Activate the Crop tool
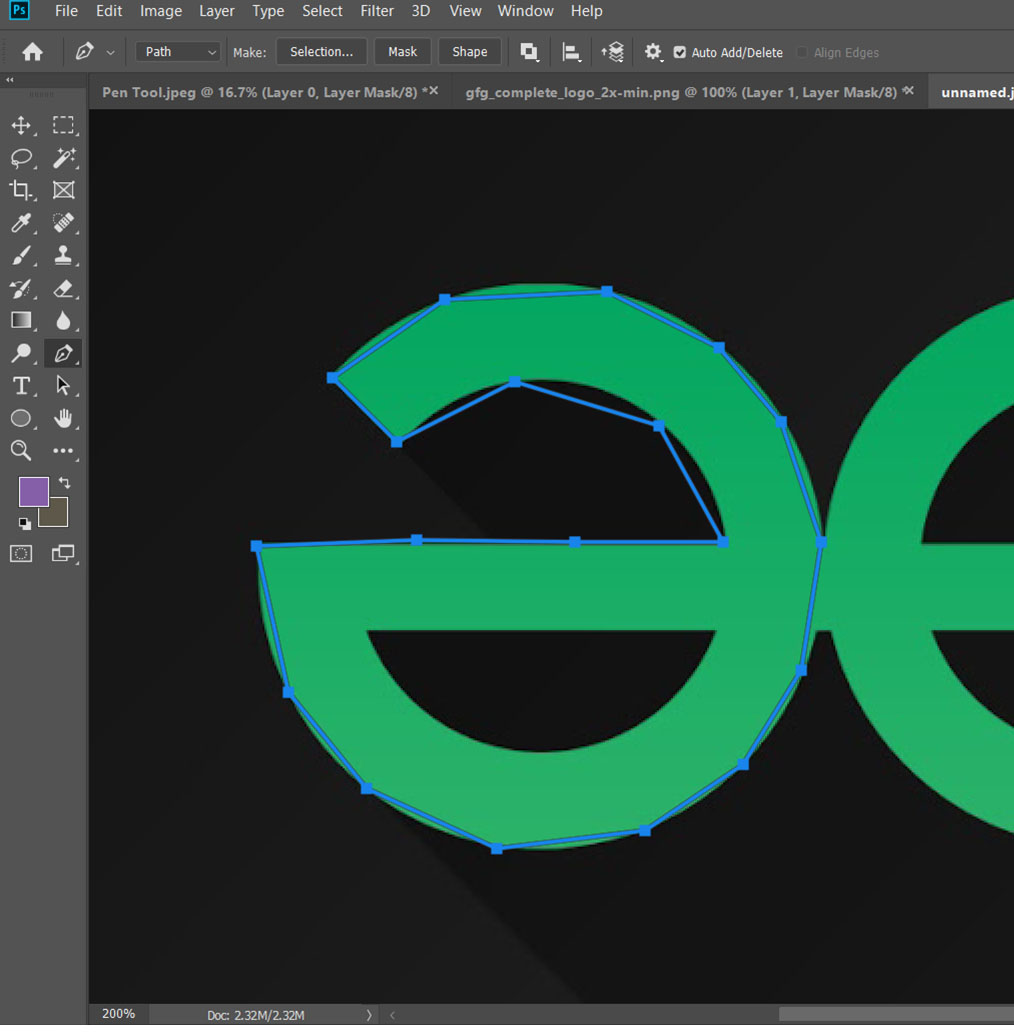The height and width of the screenshot is (1032, 1014). click(x=20, y=190)
